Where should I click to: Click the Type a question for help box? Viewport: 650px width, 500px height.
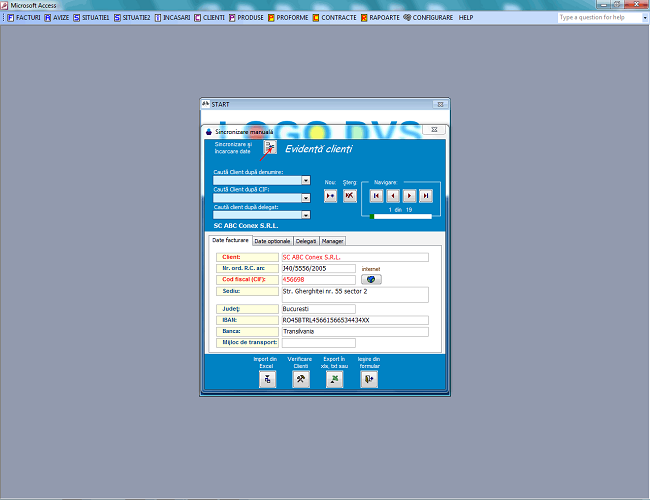600,17
